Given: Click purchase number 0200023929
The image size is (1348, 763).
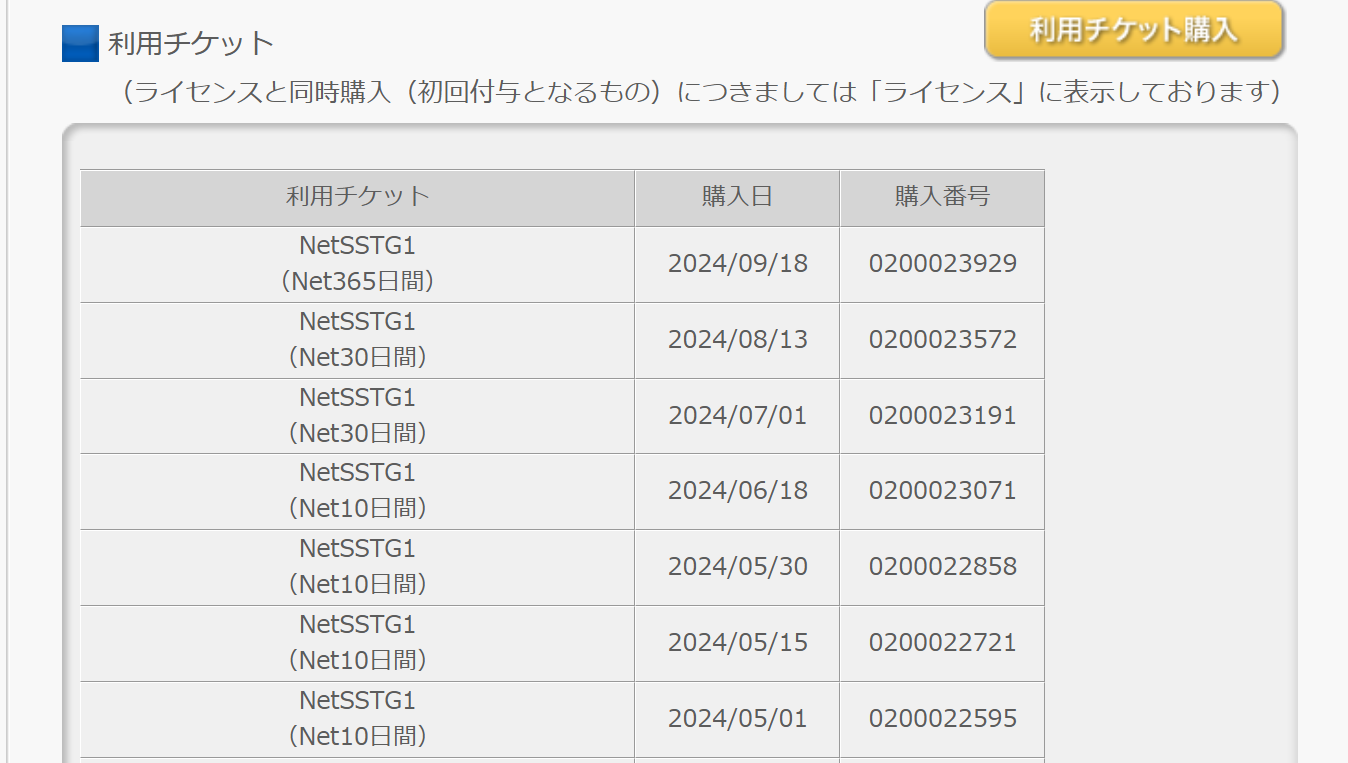Looking at the screenshot, I should 942,264.
